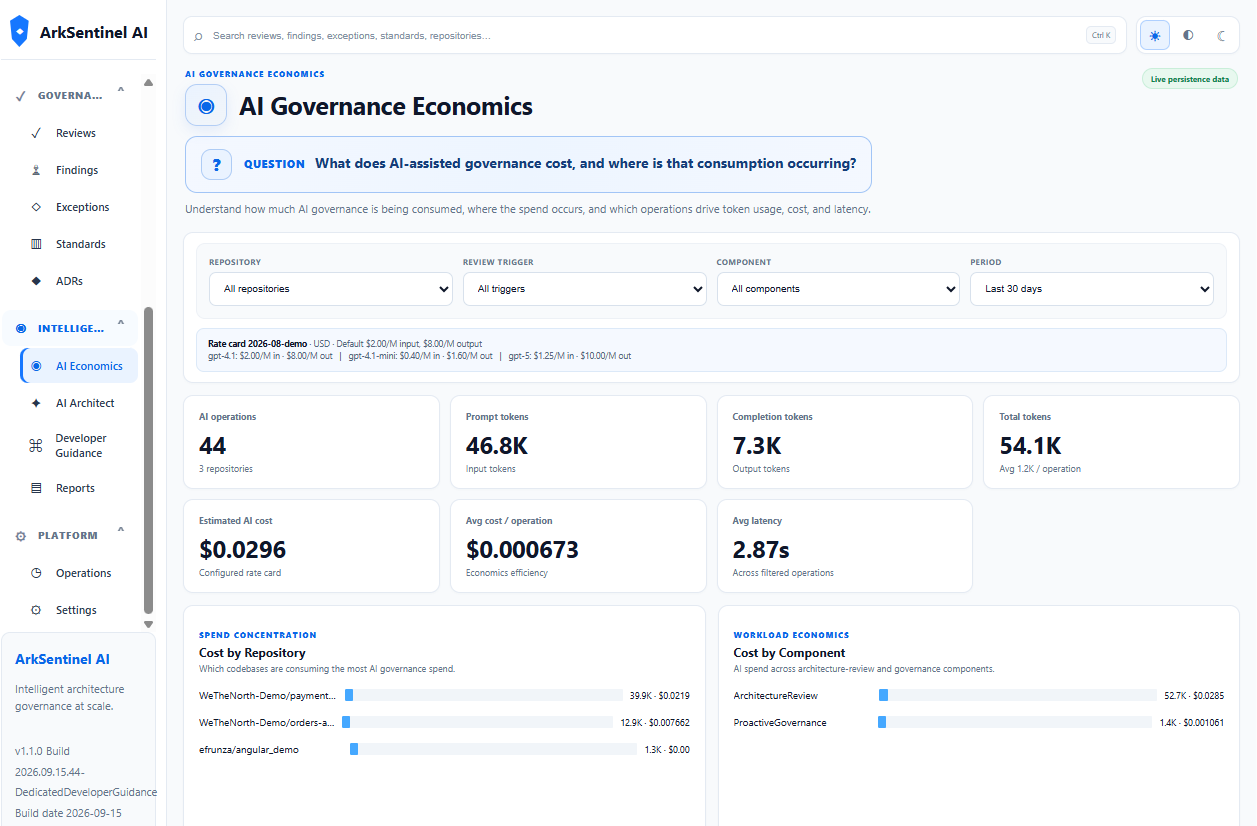Screen dimensions: 1257x826
Task: Switch to light theme sun button
Action: point(1155,35)
